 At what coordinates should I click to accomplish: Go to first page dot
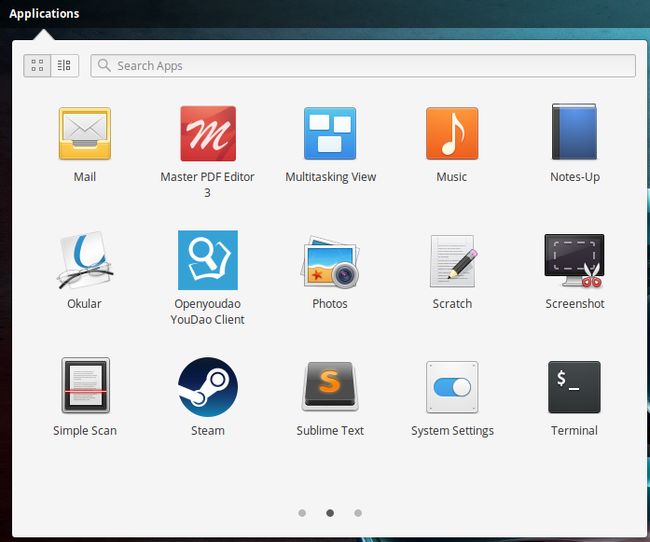[x=302, y=513]
